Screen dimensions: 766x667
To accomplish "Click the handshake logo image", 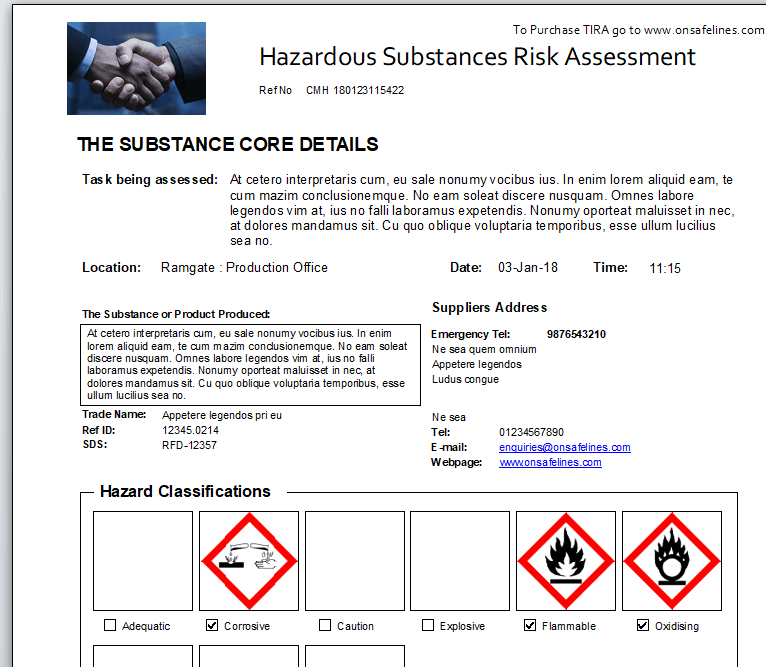I will [x=136, y=68].
